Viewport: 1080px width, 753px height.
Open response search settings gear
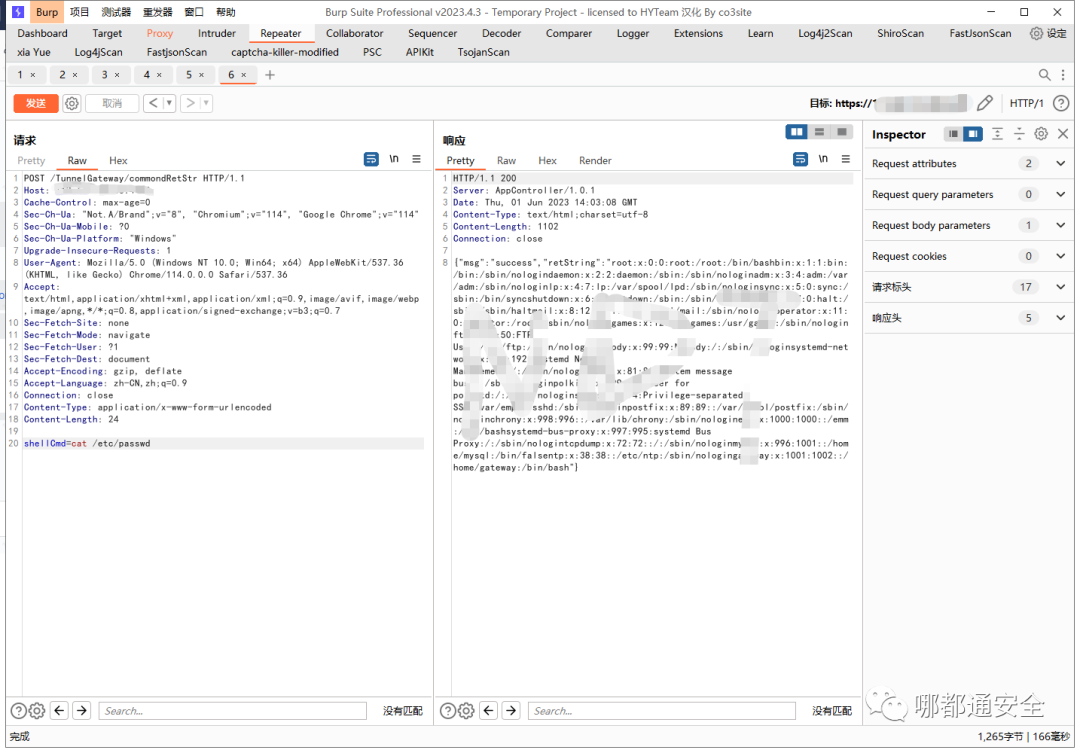pyautogui.click(x=466, y=710)
